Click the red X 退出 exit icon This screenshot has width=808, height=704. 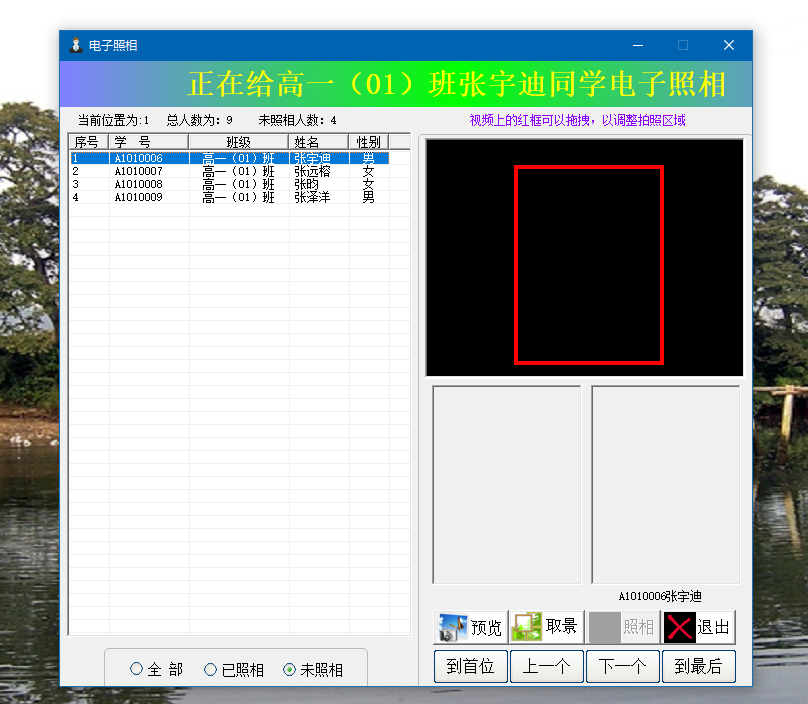point(680,628)
